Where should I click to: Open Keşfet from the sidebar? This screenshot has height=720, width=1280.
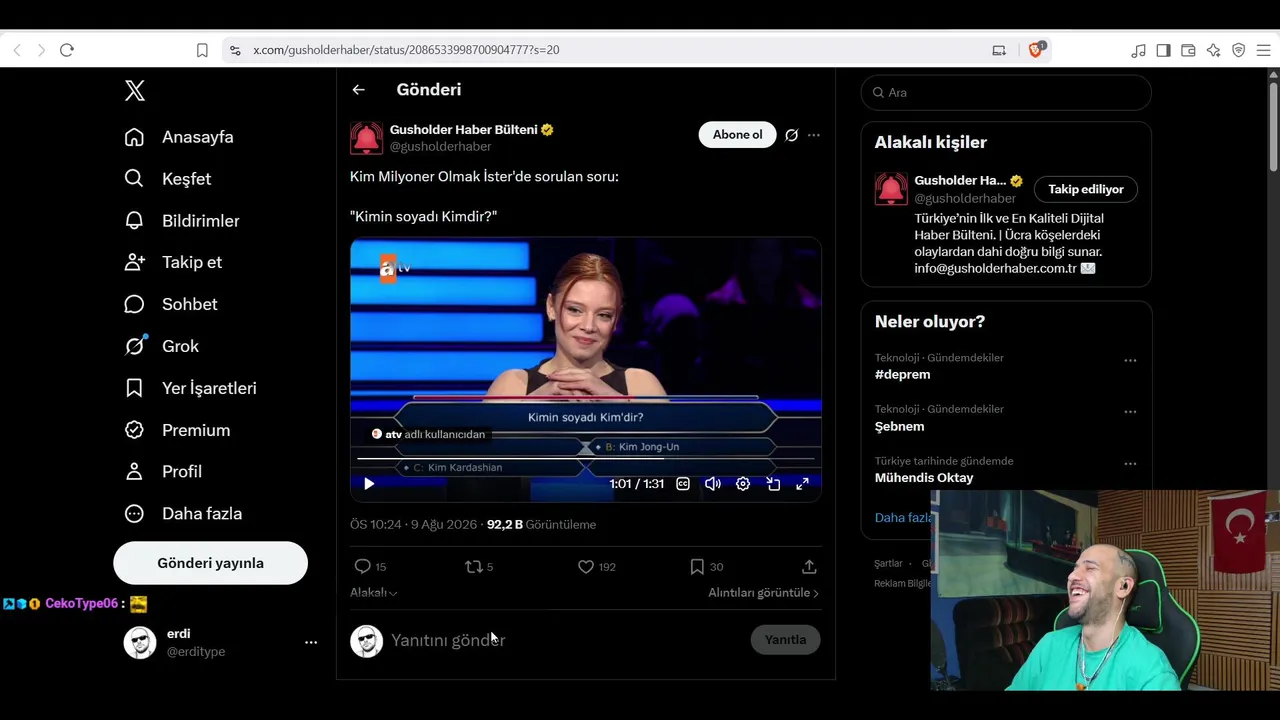168,179
